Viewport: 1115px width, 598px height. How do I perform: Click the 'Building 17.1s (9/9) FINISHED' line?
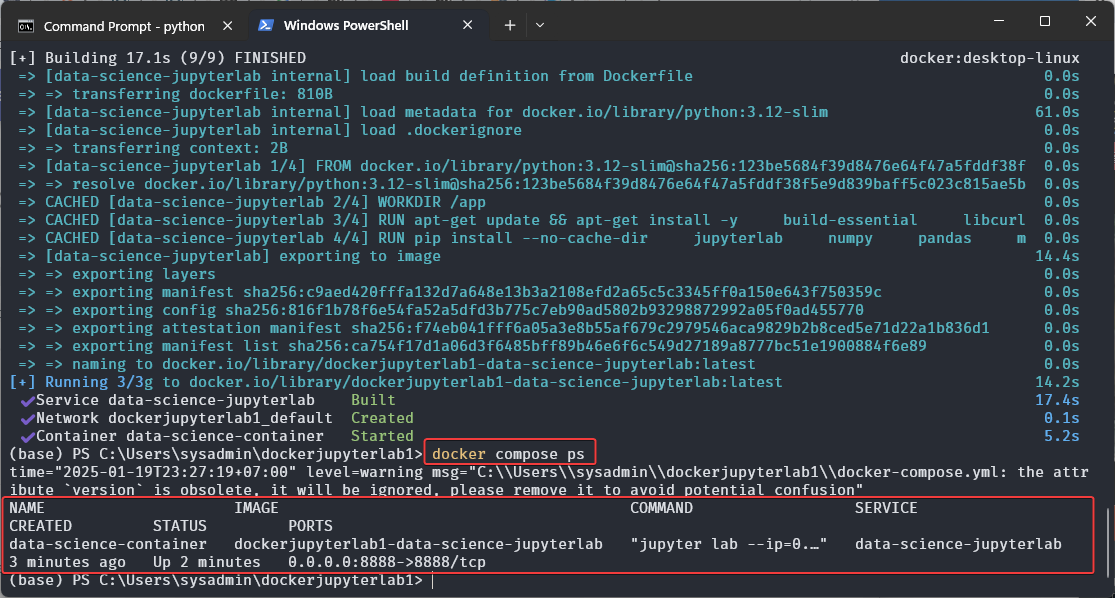pos(158,58)
